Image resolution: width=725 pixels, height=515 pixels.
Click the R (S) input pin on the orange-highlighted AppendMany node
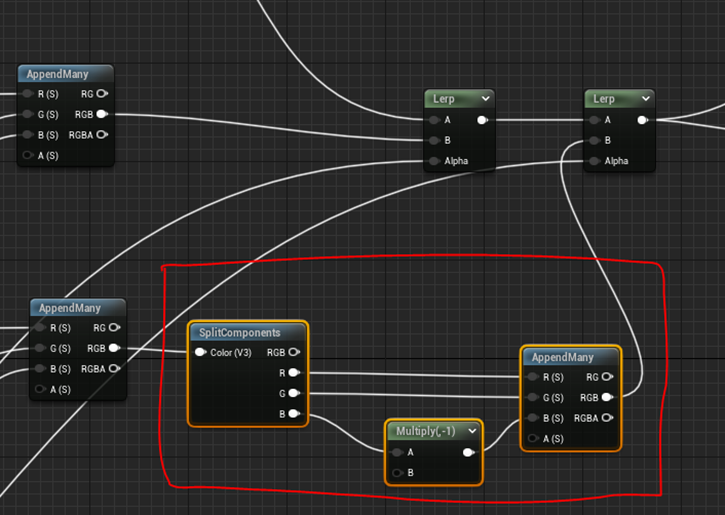click(x=533, y=377)
